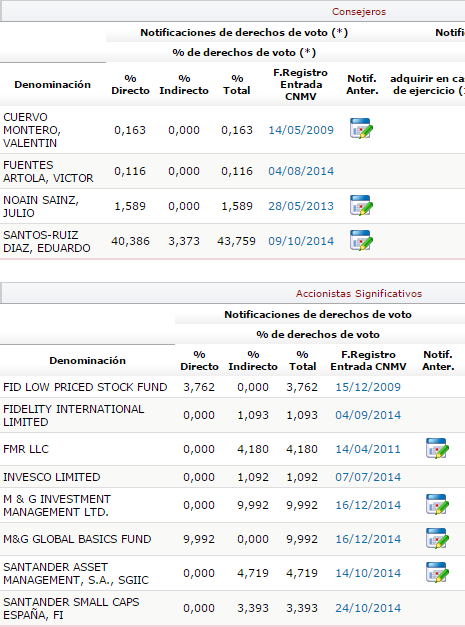Select the name FUENTES ARTOLA, VICTOR

point(48,172)
